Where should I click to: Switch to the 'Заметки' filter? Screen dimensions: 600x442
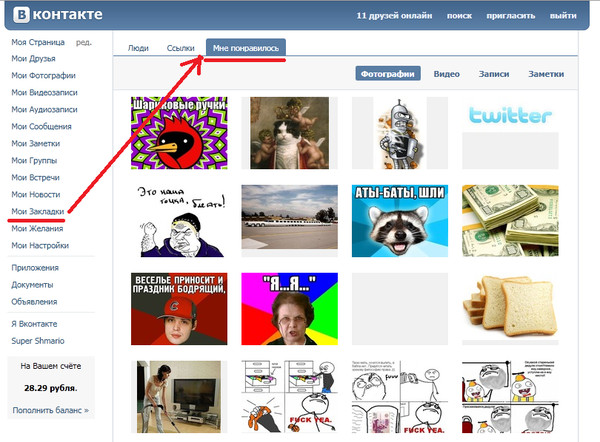[546, 74]
